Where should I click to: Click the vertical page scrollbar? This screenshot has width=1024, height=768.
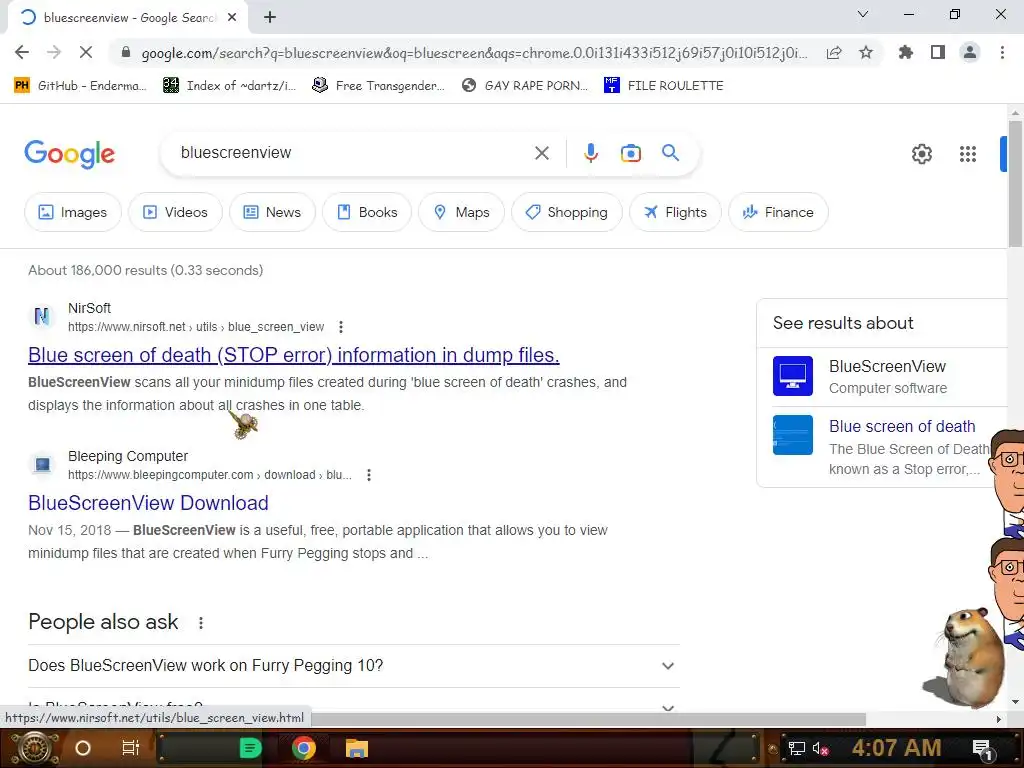click(x=1015, y=183)
